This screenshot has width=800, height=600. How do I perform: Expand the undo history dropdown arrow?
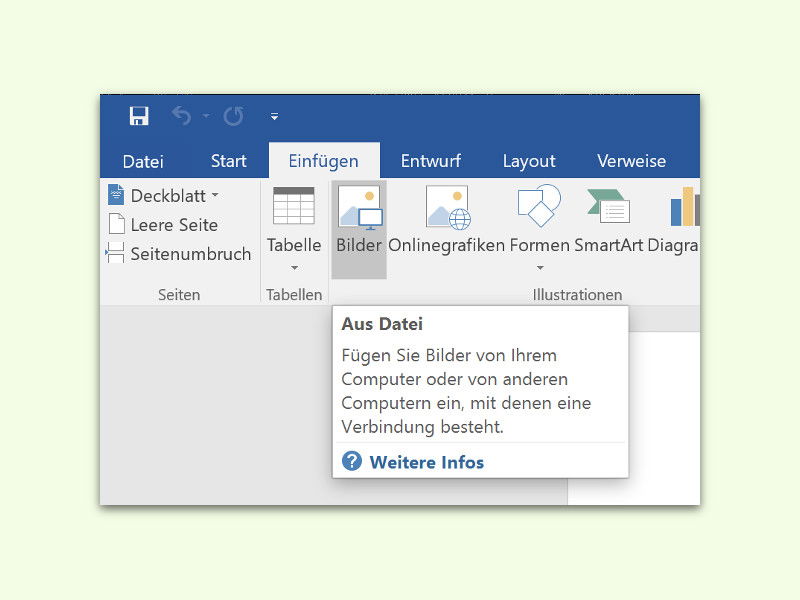(206, 116)
